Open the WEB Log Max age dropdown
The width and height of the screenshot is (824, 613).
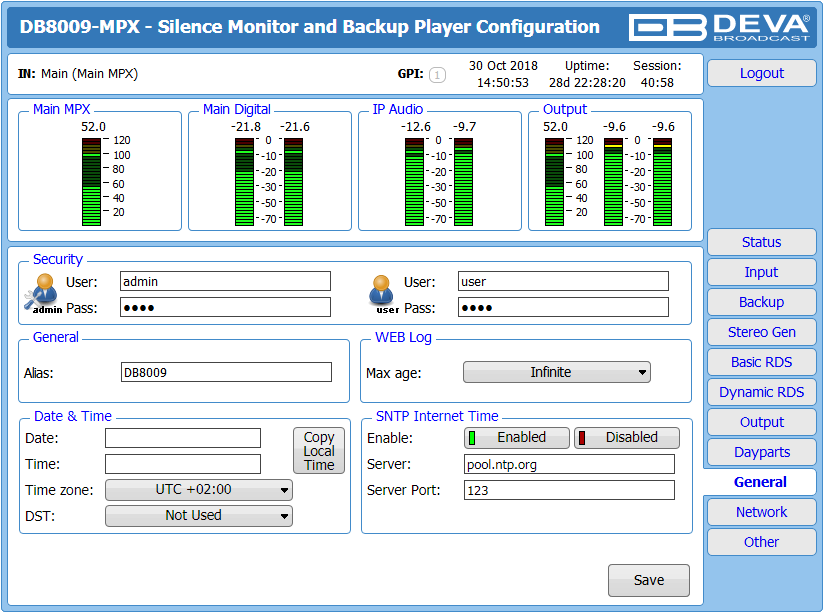[x=557, y=372]
